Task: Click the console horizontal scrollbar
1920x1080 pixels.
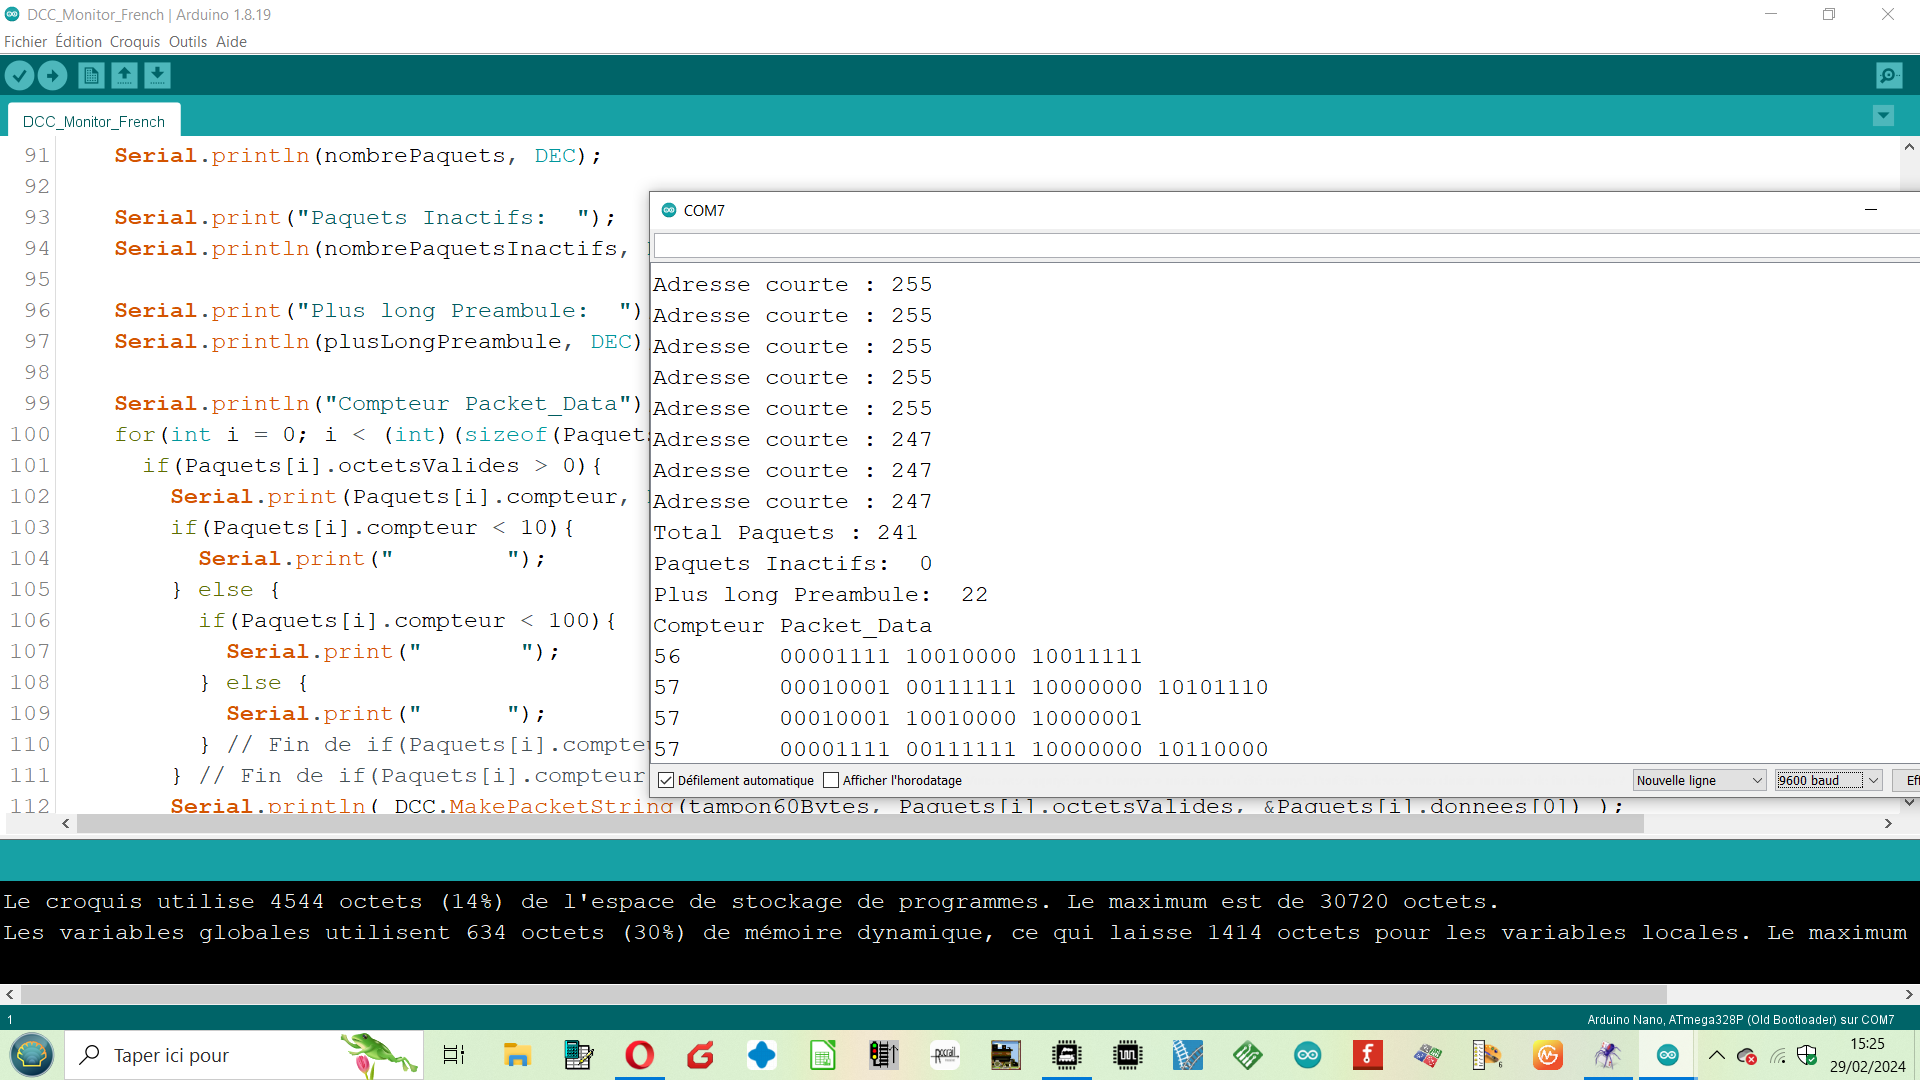Action: 843,994
